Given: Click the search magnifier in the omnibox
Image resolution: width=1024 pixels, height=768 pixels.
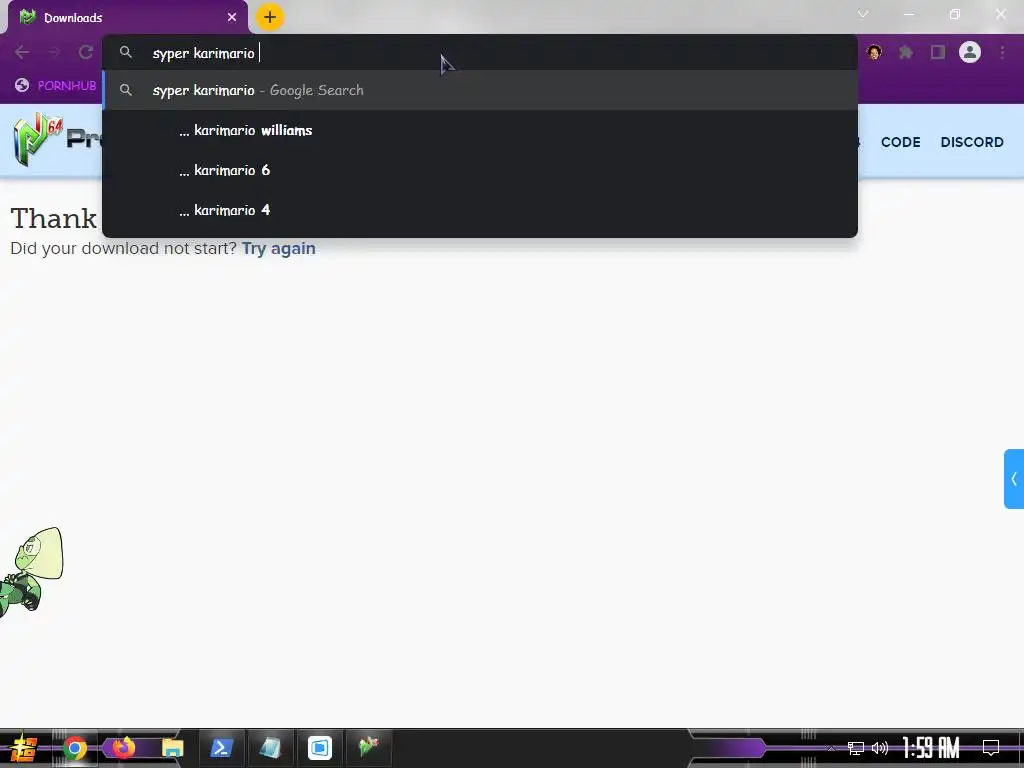Looking at the screenshot, I should point(126,52).
